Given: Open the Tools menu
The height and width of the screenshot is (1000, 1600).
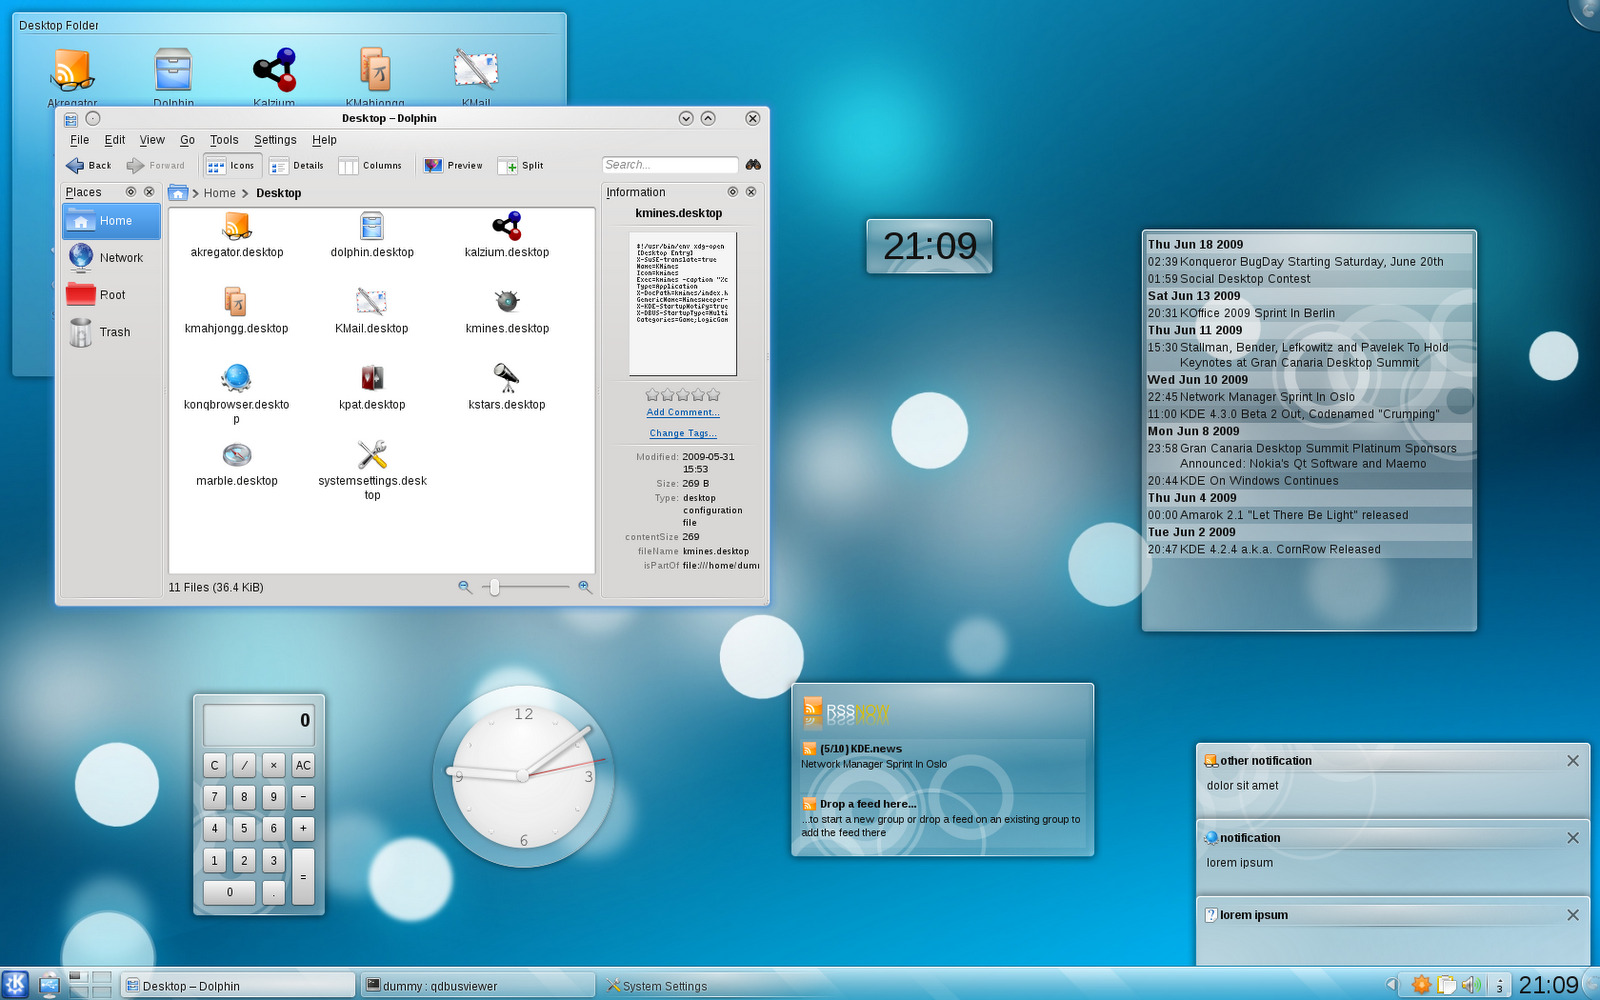Looking at the screenshot, I should point(224,140).
